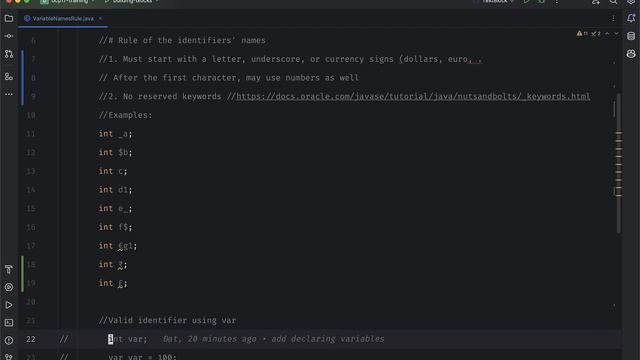Click the 'int c;' line
The width and height of the screenshot is (640, 360).
coord(113,171)
